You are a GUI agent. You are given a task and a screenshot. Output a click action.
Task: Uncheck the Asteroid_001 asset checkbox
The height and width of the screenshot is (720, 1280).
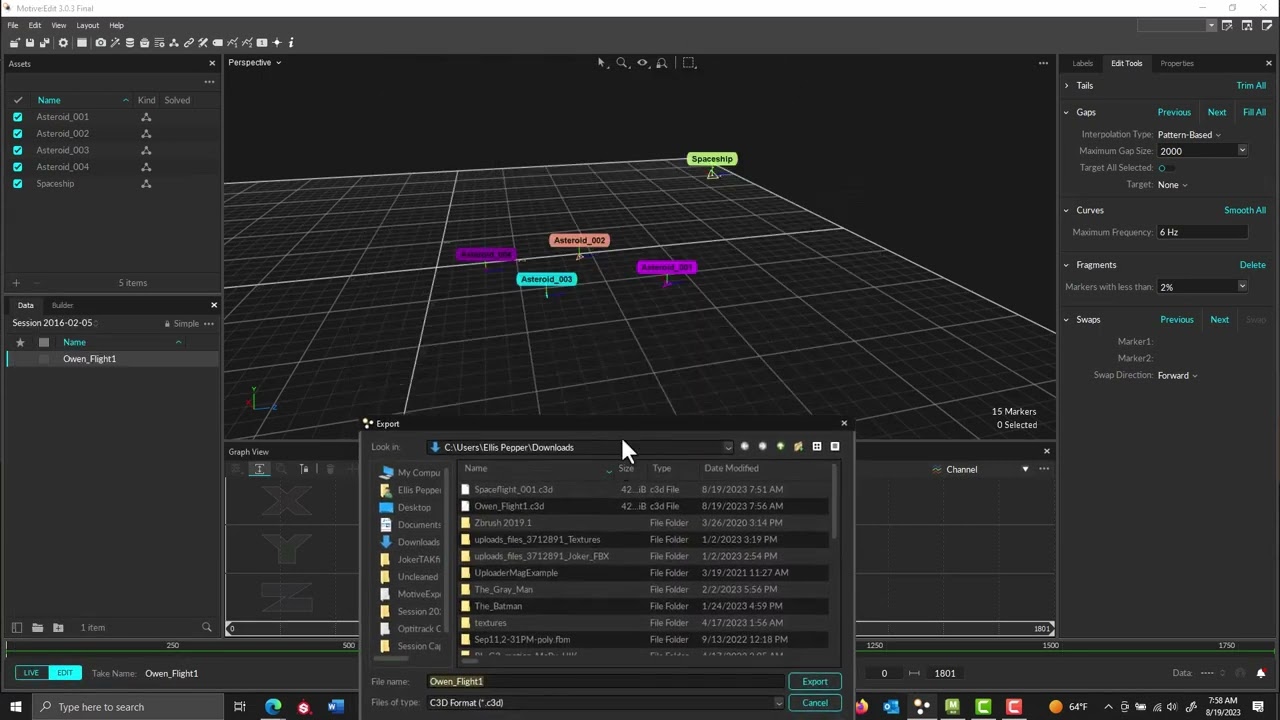(x=17, y=117)
